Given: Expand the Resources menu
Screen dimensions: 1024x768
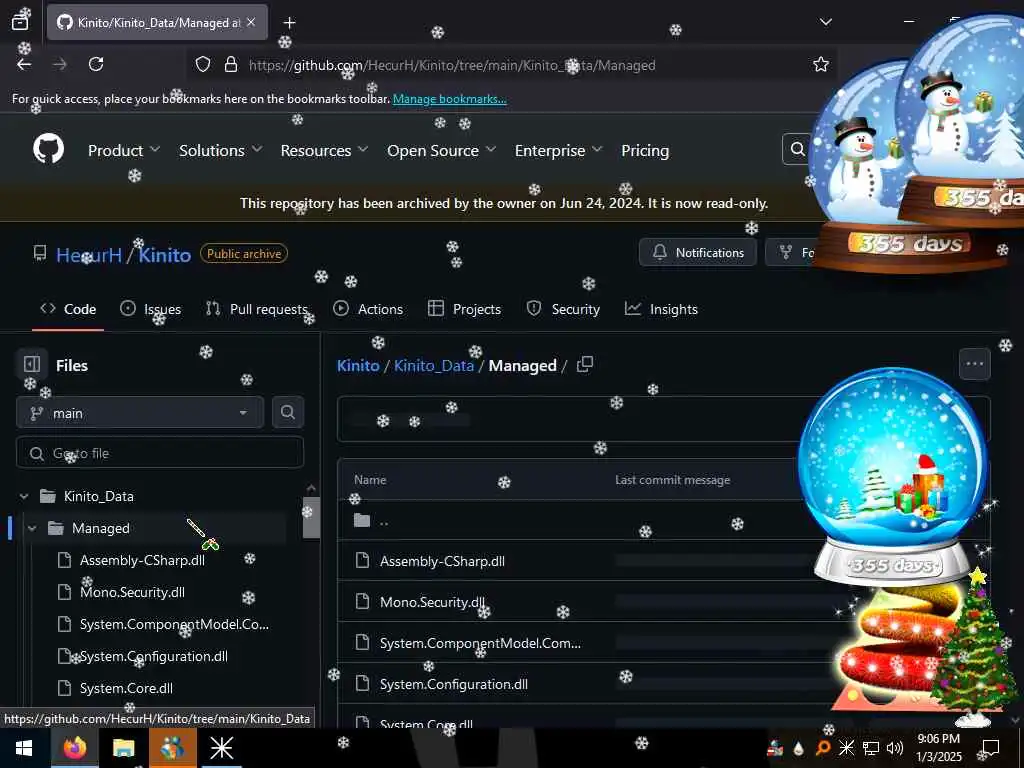Looking at the screenshot, I should [x=324, y=150].
